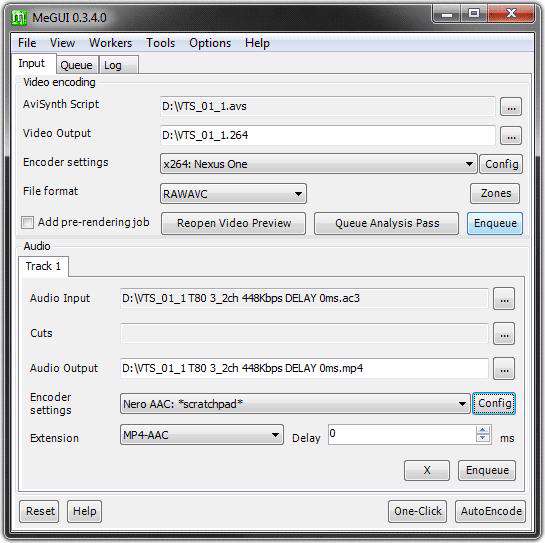Screen dimensions: 545x543
Task: Increase audio delay with up arrow
Action: point(482,430)
